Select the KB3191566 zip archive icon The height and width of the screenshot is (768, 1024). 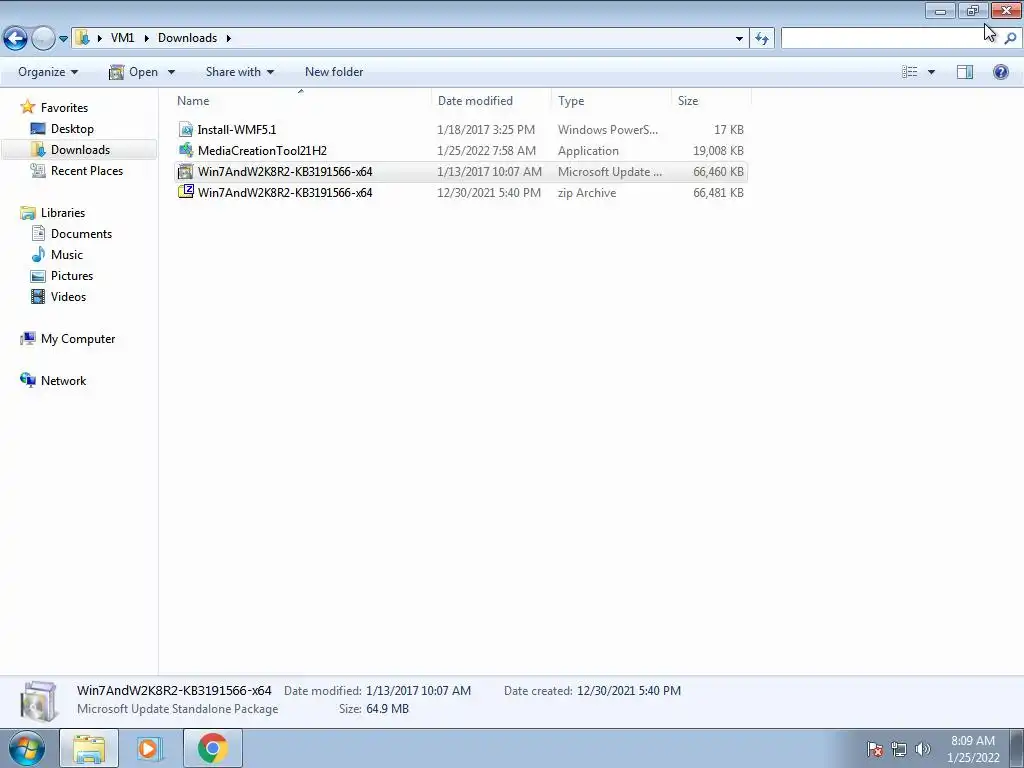click(x=186, y=192)
